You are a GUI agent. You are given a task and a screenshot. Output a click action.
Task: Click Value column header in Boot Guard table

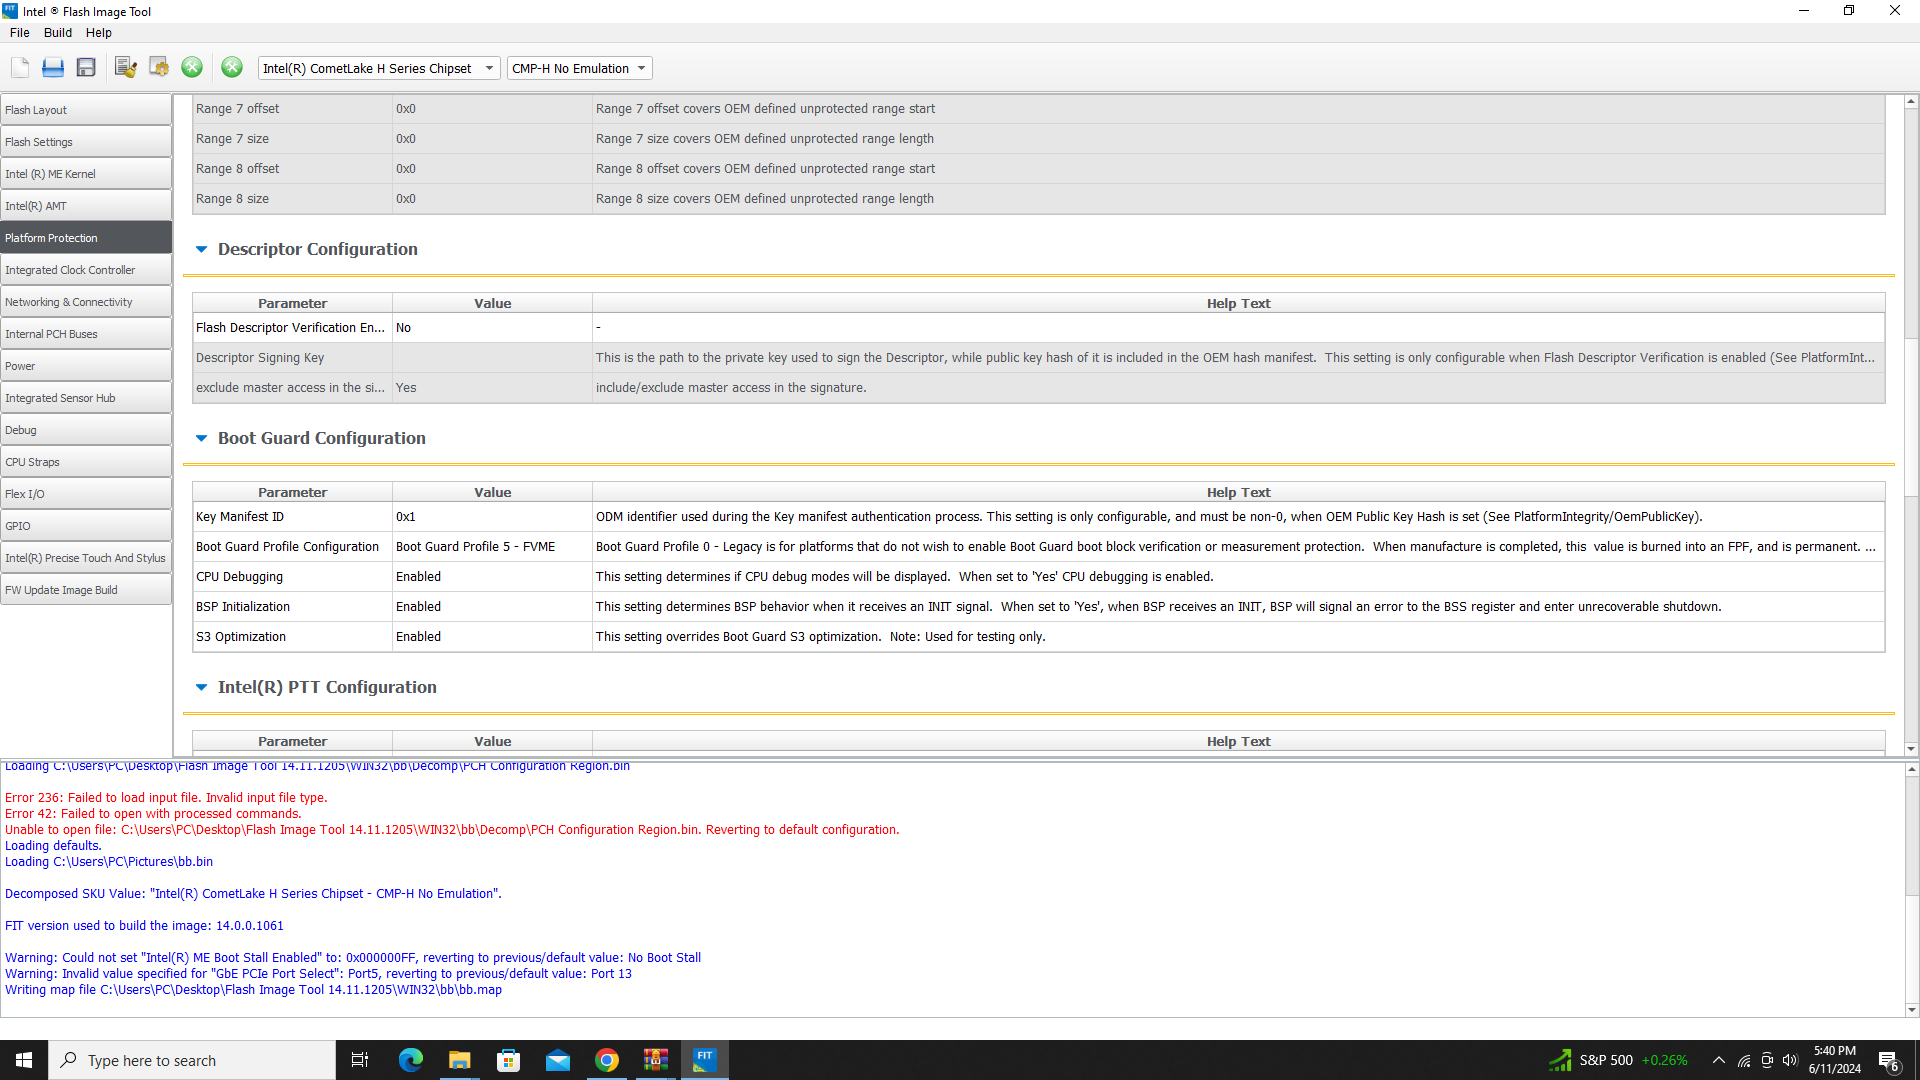tap(492, 492)
